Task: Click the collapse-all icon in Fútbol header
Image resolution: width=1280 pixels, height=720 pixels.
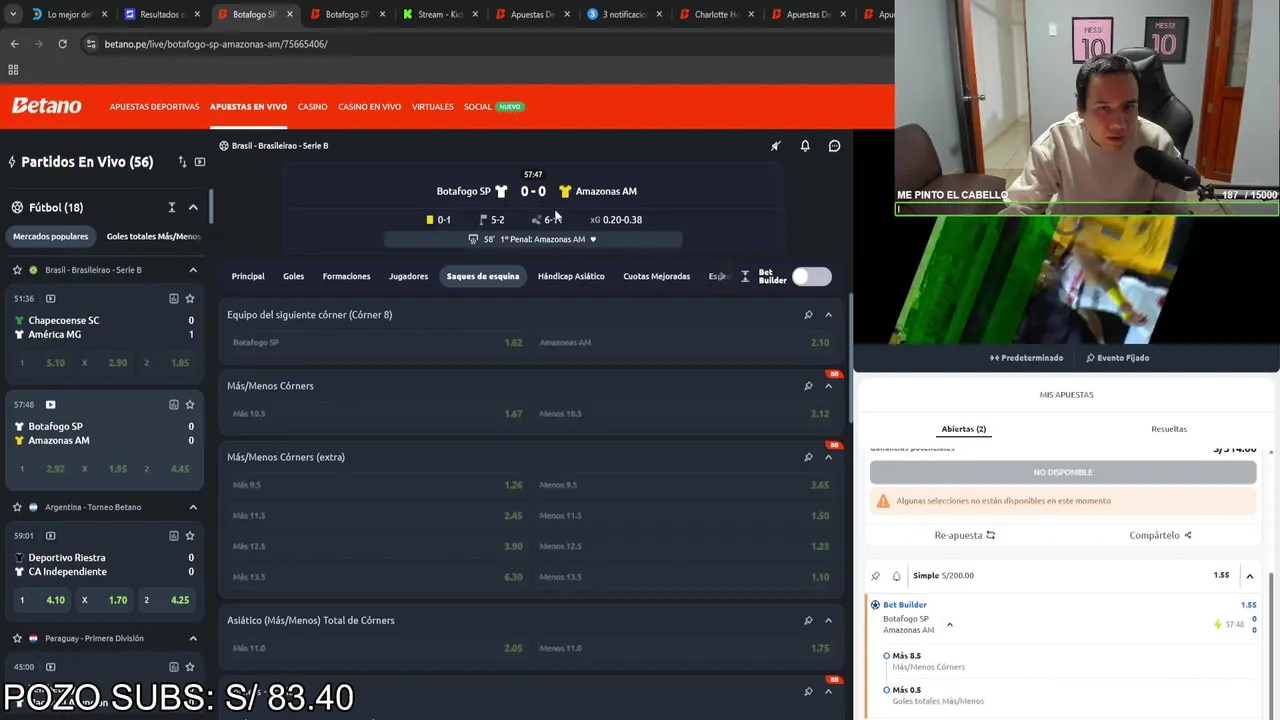Action: [172, 207]
